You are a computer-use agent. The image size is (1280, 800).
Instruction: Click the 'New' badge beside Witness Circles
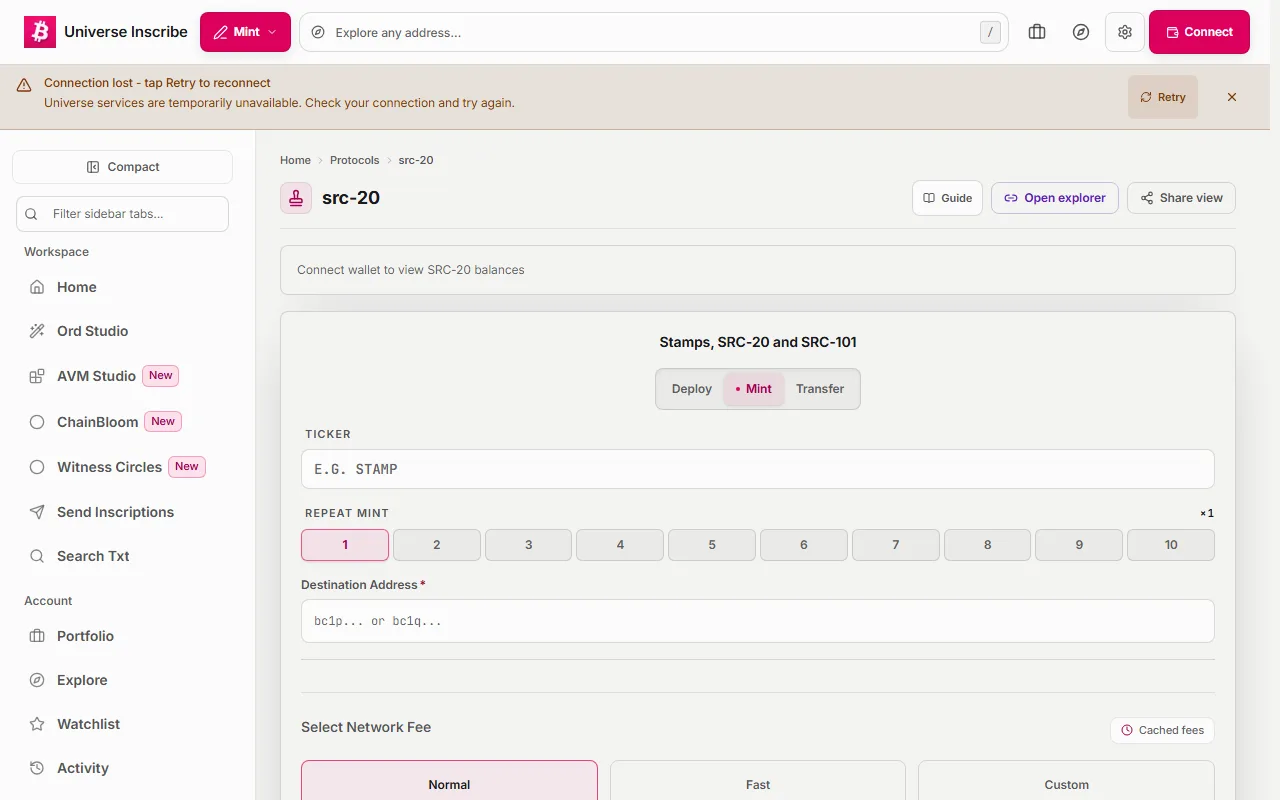tap(187, 467)
